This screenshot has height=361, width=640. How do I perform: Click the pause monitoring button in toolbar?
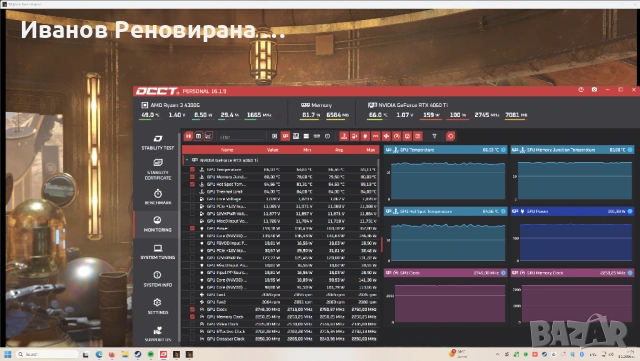[188, 136]
